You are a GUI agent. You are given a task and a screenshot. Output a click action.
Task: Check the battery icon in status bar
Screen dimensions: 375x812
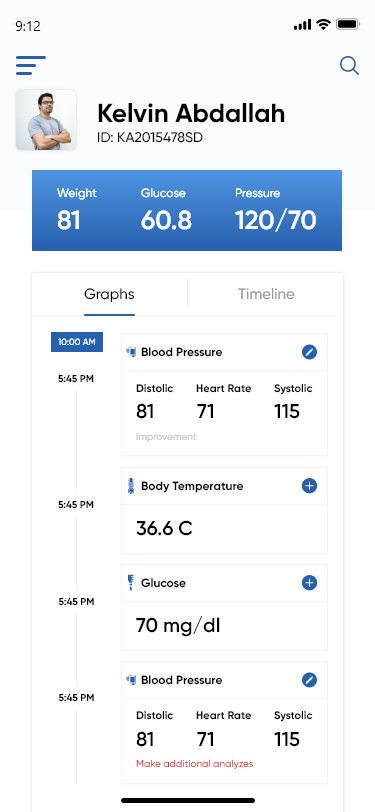pos(348,24)
